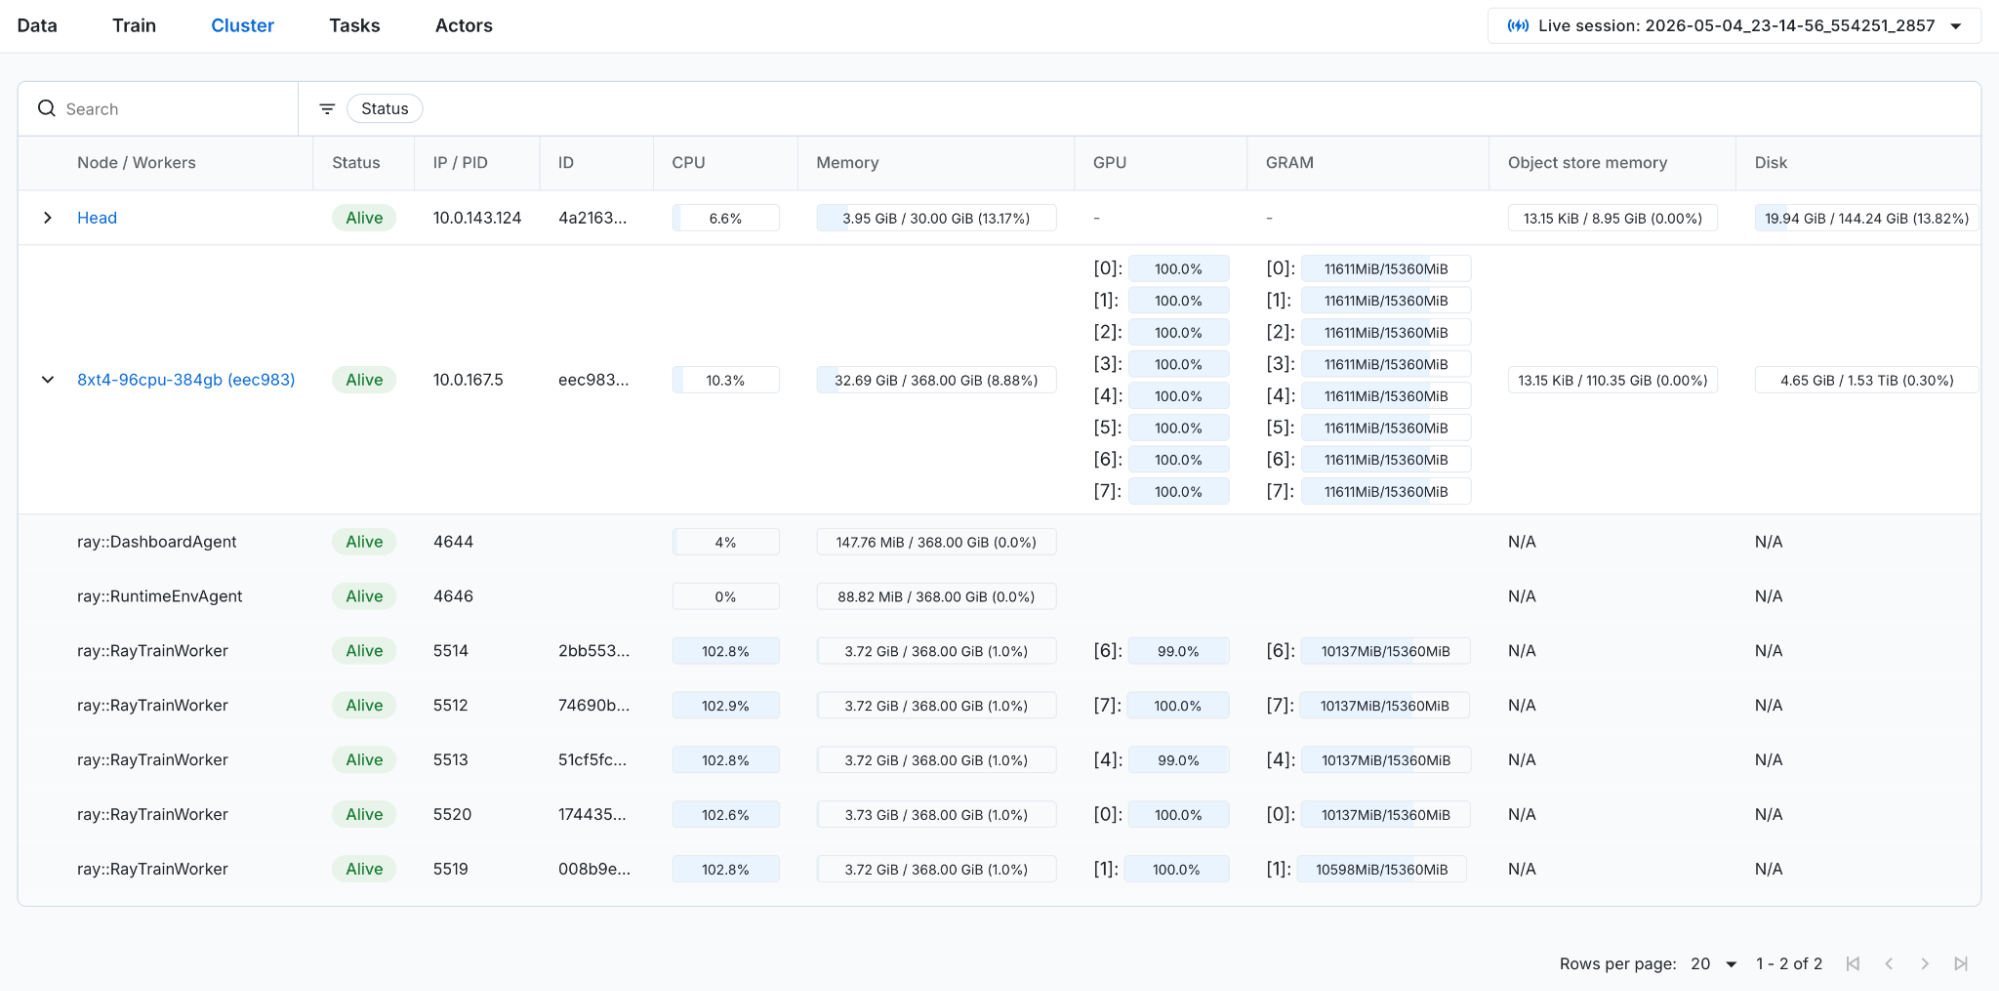
Task: Open the Rows per page dropdown
Action: coord(1714,964)
